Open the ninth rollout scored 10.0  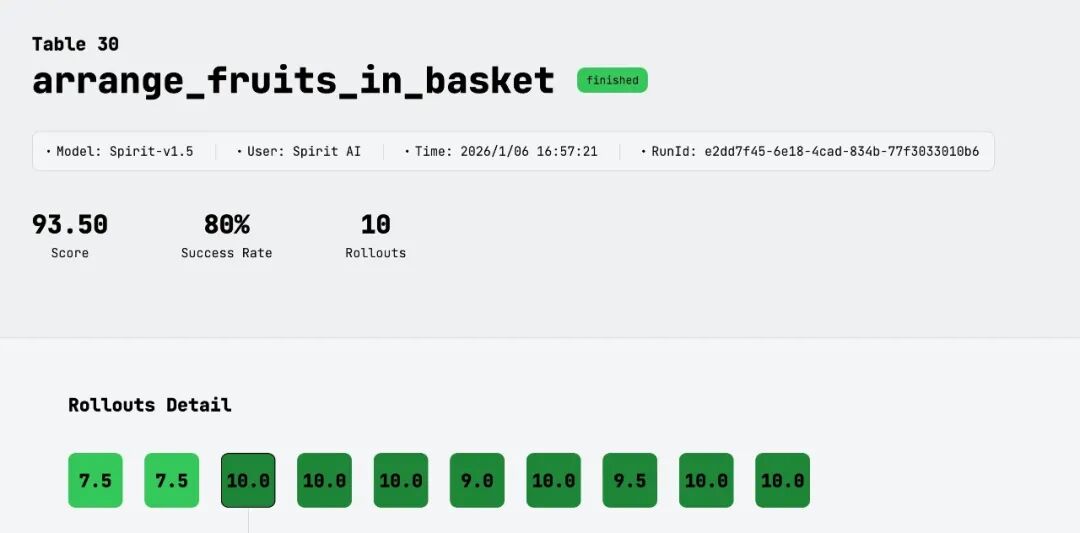[x=706, y=480]
